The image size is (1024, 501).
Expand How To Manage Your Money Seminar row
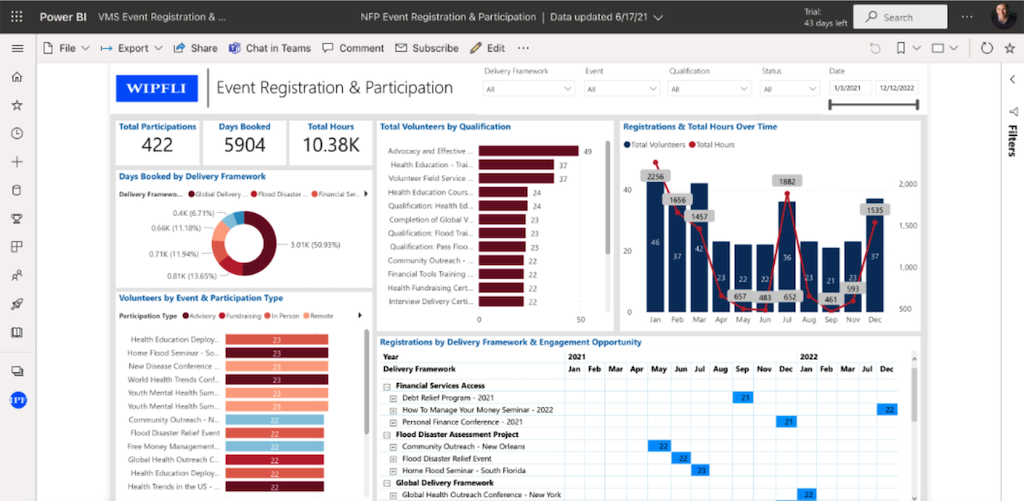coord(393,410)
